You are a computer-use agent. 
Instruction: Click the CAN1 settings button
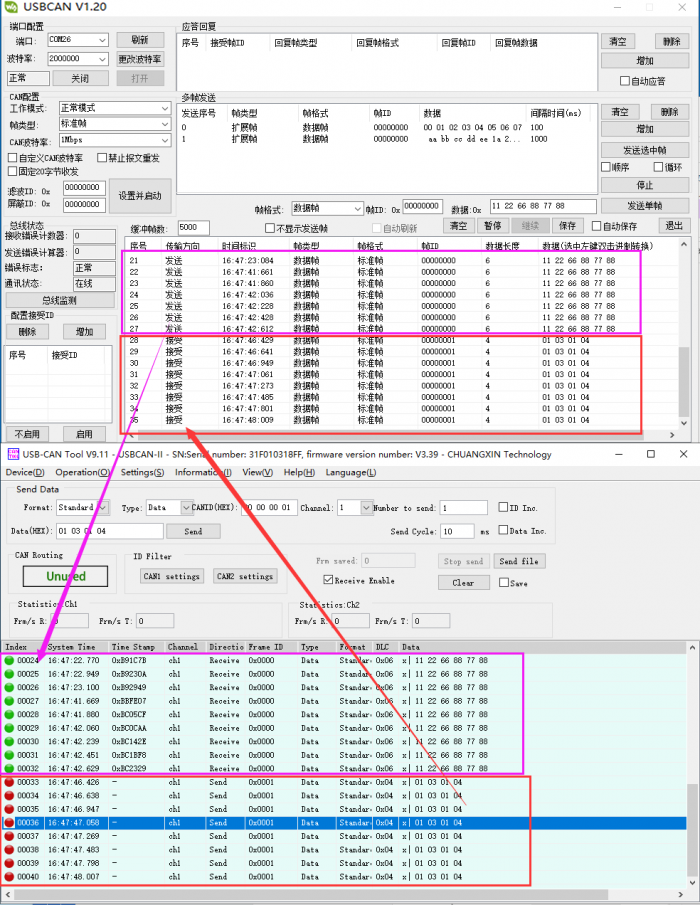(172, 576)
